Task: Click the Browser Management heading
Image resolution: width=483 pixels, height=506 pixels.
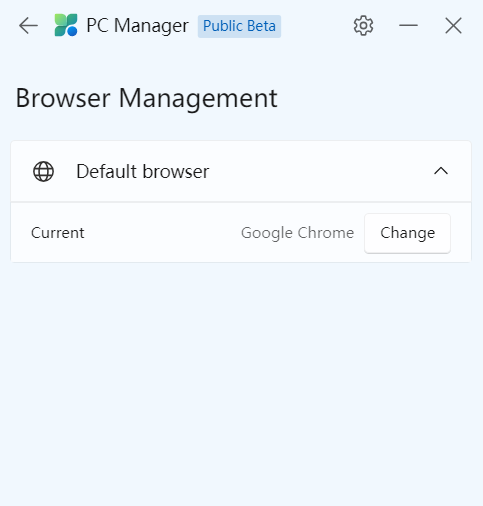Action: click(x=147, y=98)
